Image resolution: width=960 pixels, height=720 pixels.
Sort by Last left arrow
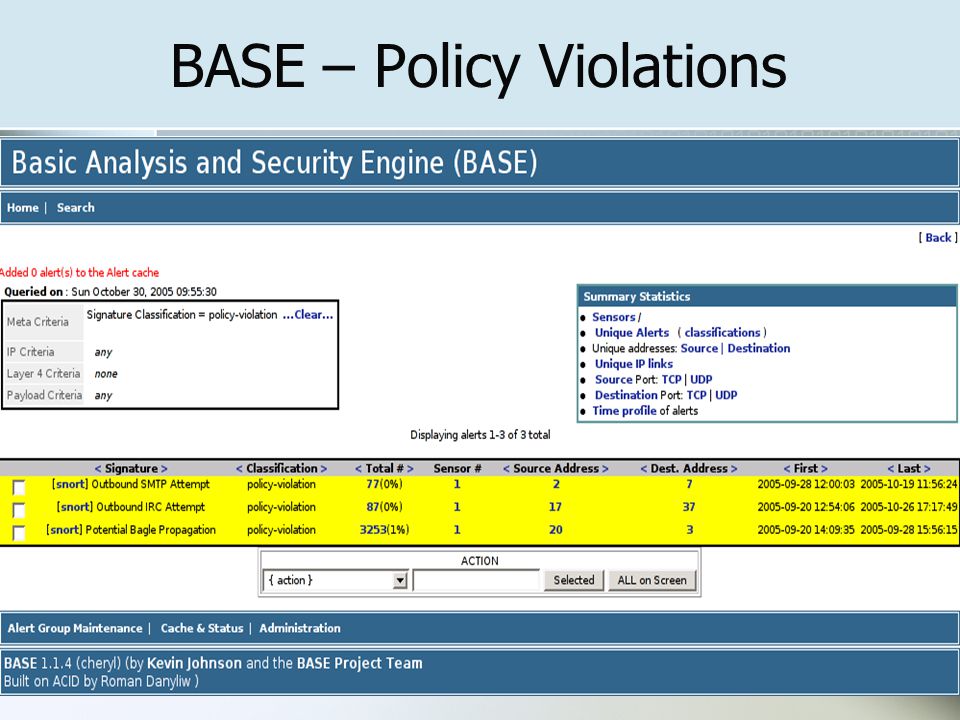pos(891,468)
